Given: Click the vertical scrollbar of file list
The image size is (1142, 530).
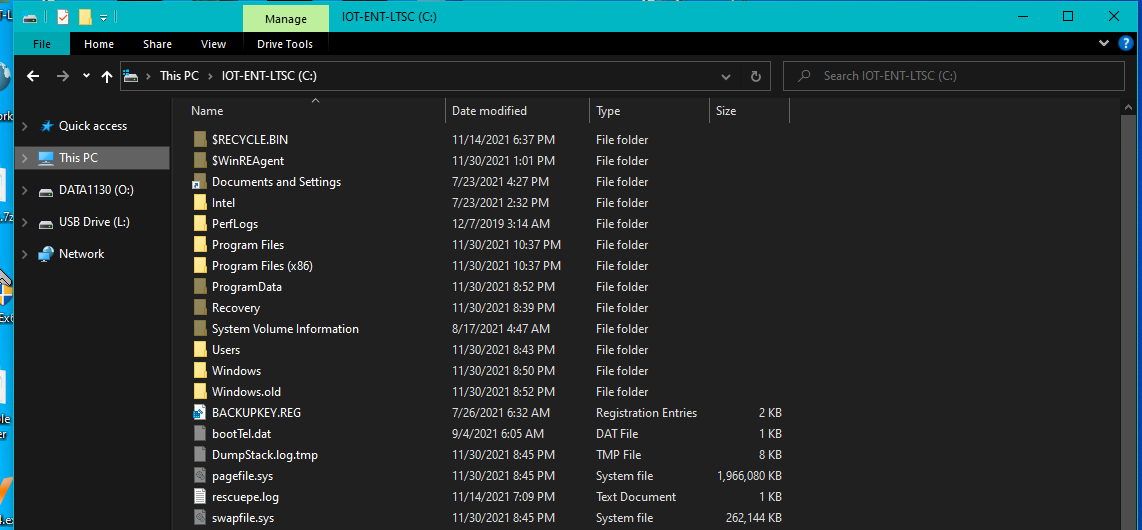Looking at the screenshot, I should point(1130,320).
